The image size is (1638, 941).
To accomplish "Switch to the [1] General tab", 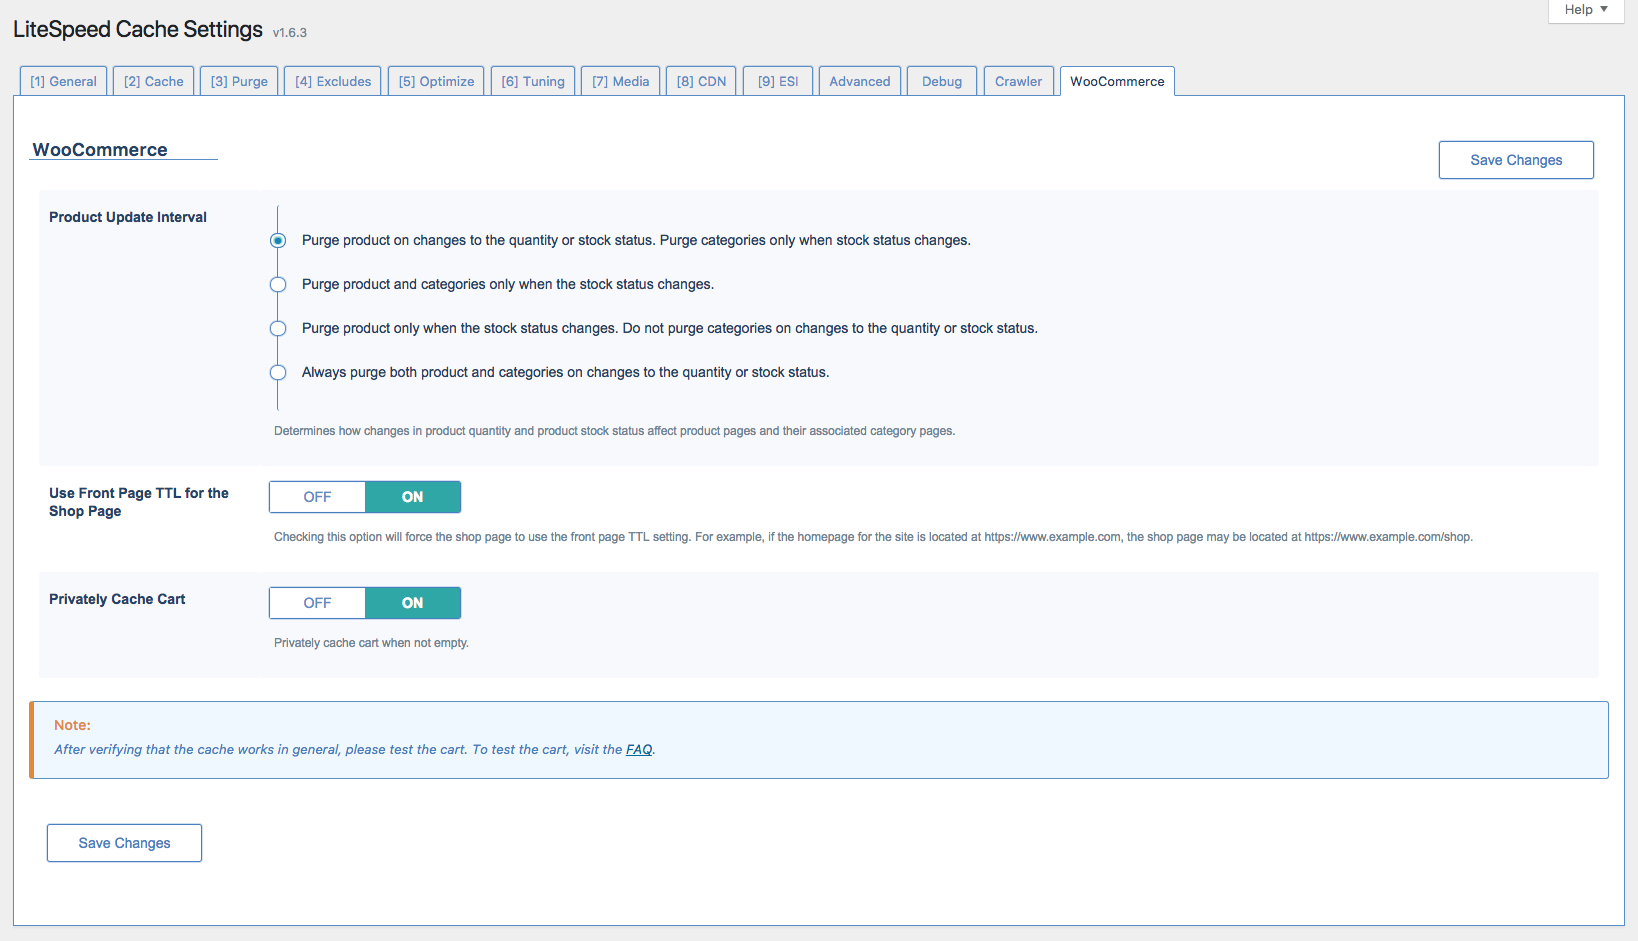I will pos(63,81).
